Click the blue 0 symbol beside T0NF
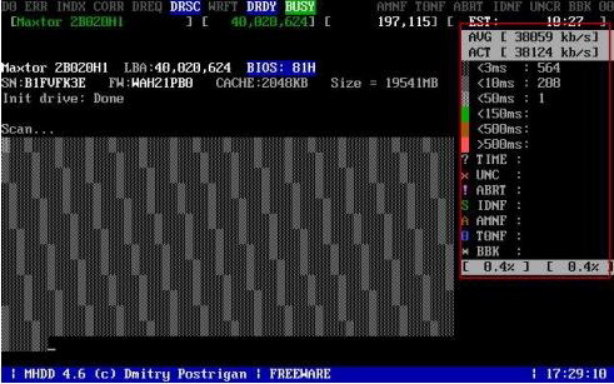This screenshot has height=384, width=614. [x=465, y=236]
